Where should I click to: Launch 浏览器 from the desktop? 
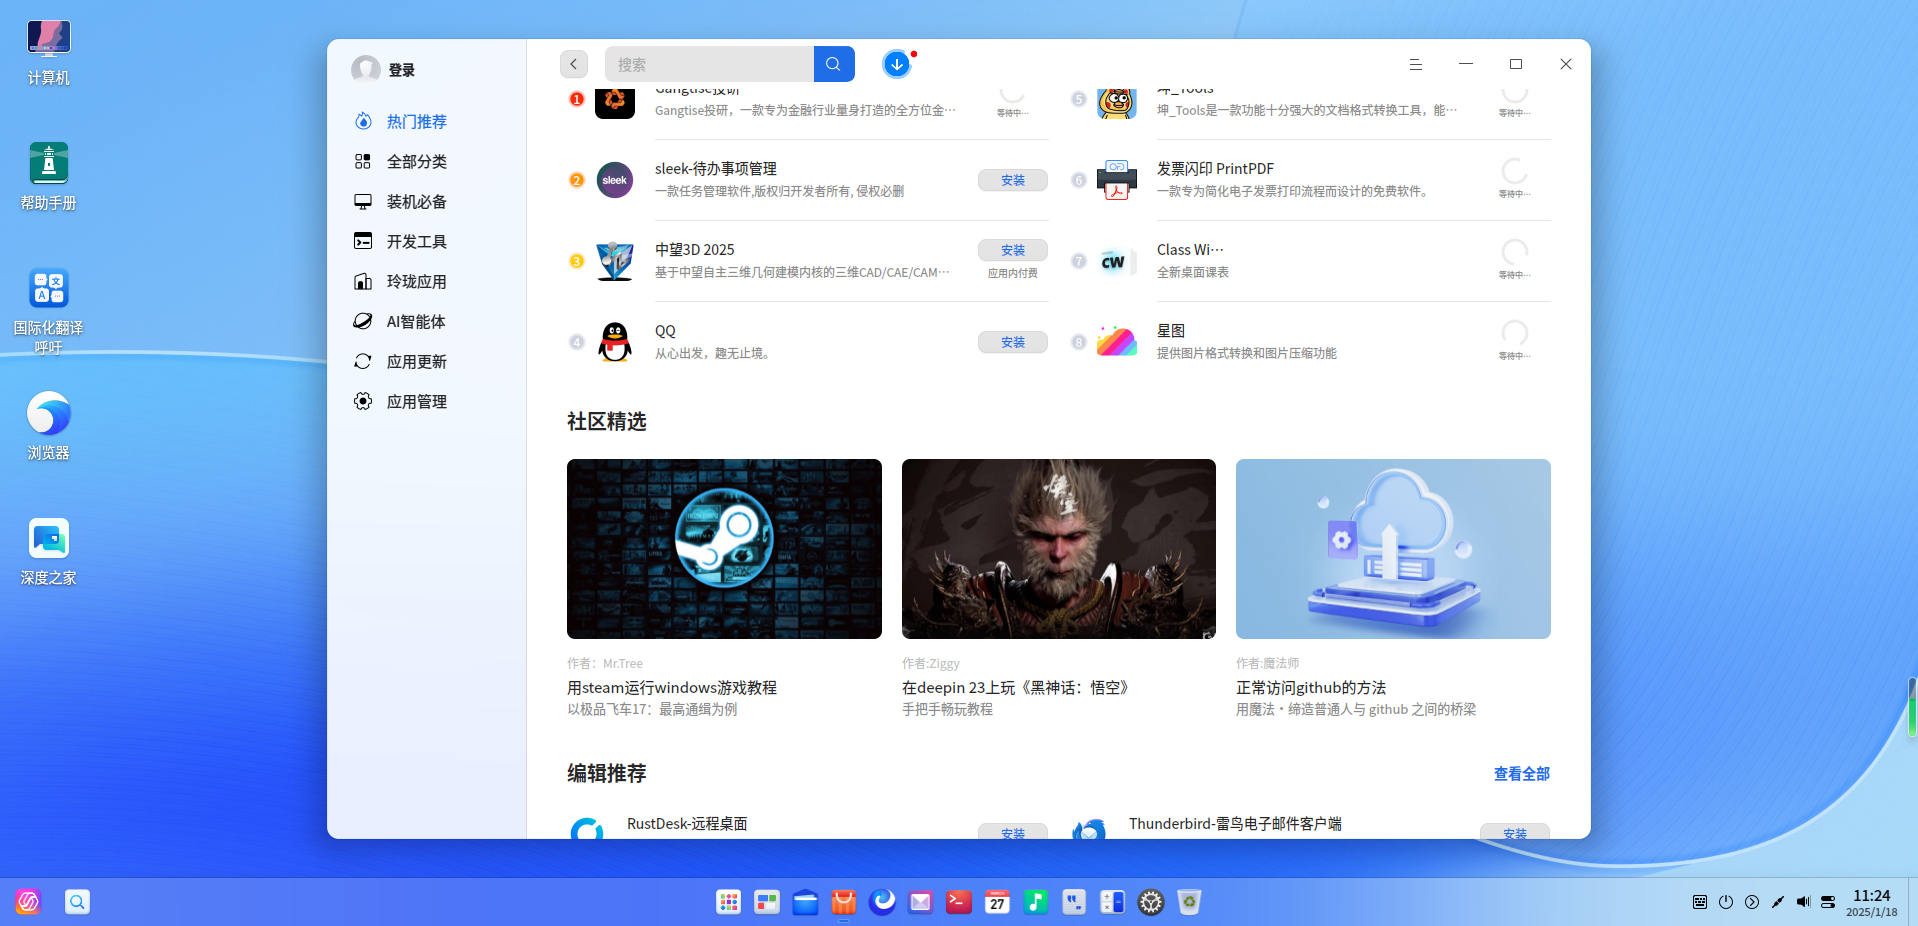coord(48,427)
